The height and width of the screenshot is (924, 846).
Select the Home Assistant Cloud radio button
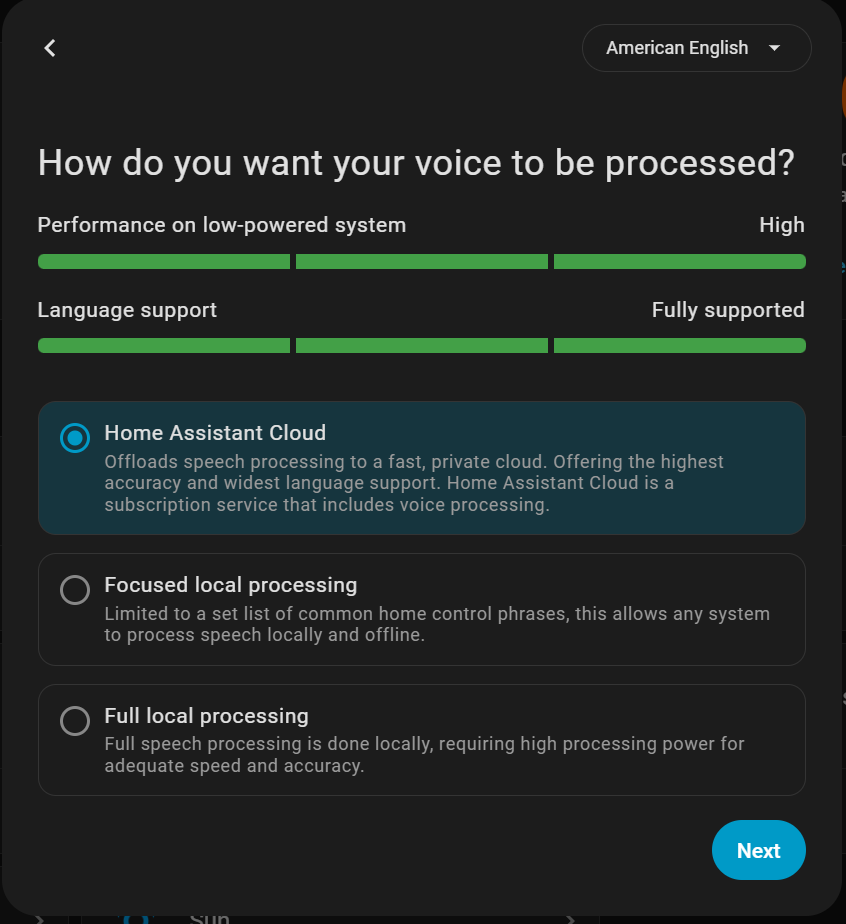(x=75, y=438)
